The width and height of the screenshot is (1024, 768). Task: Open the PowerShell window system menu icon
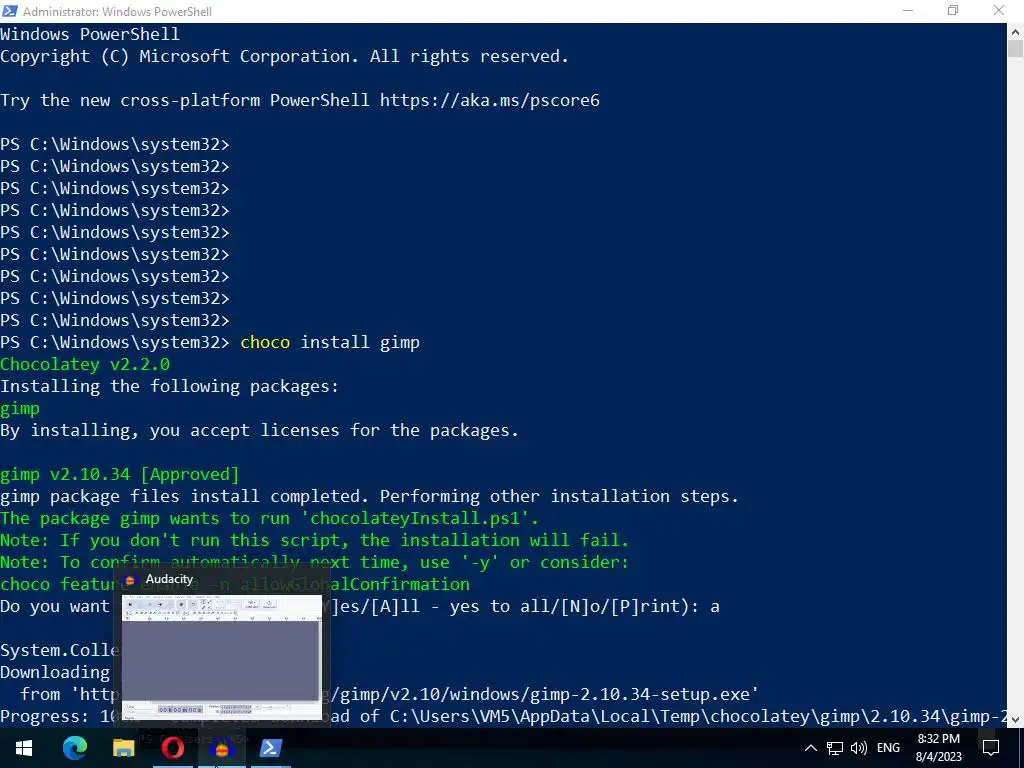10,11
